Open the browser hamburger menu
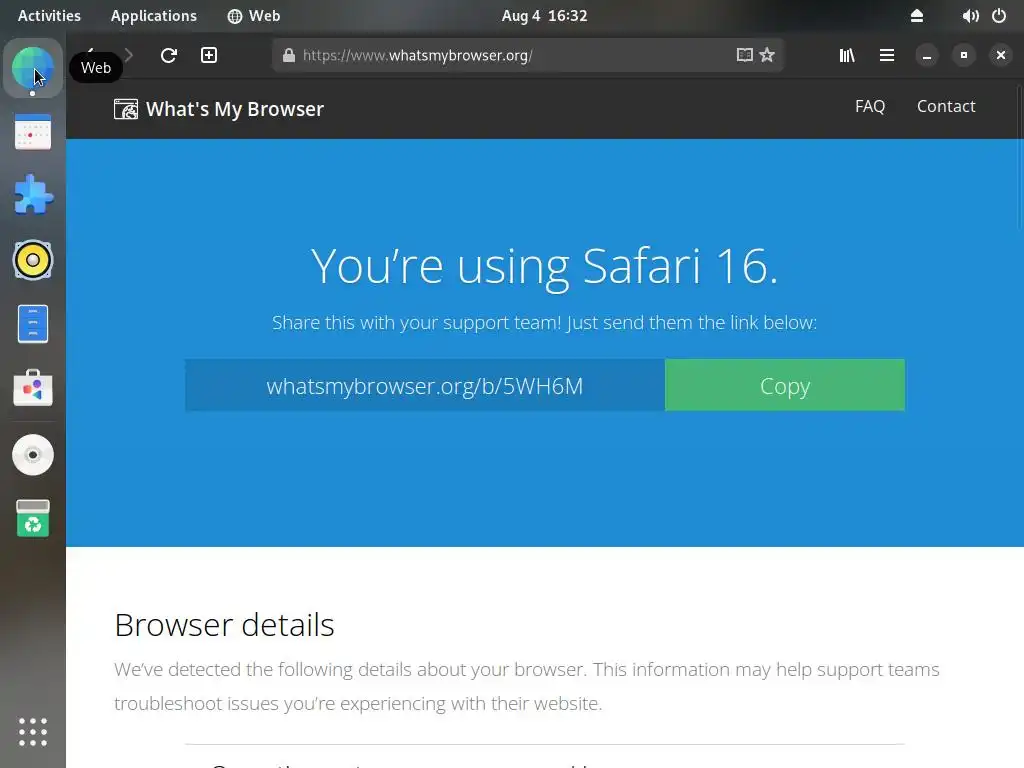 point(887,56)
